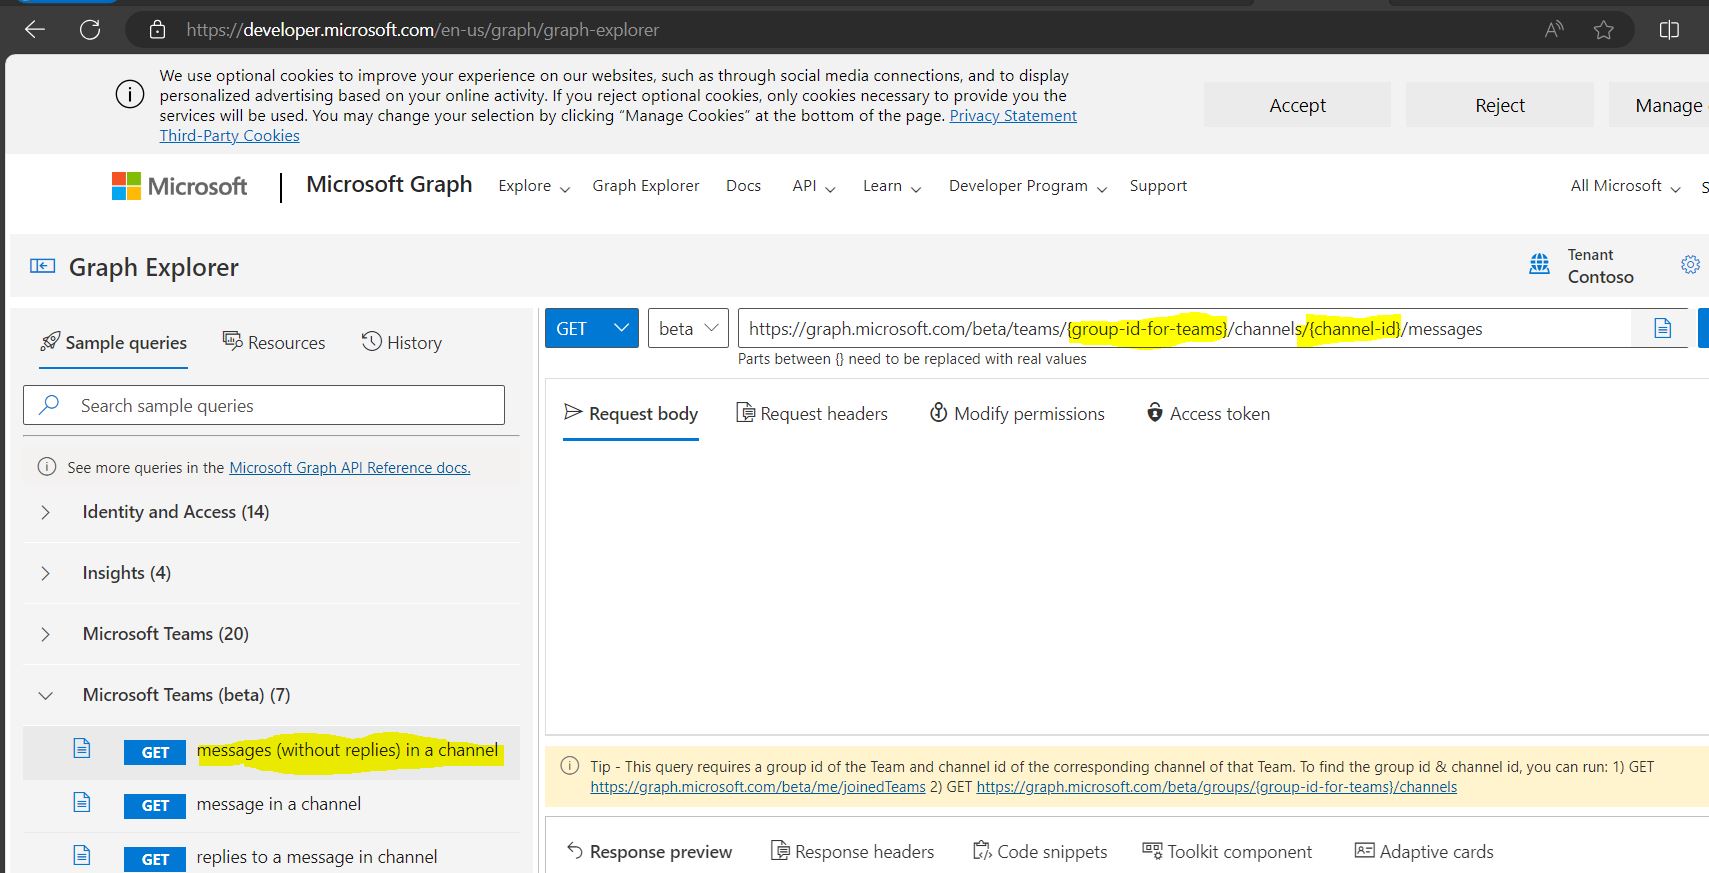
Task: Switch to the Sample queries tab
Action: (x=113, y=343)
